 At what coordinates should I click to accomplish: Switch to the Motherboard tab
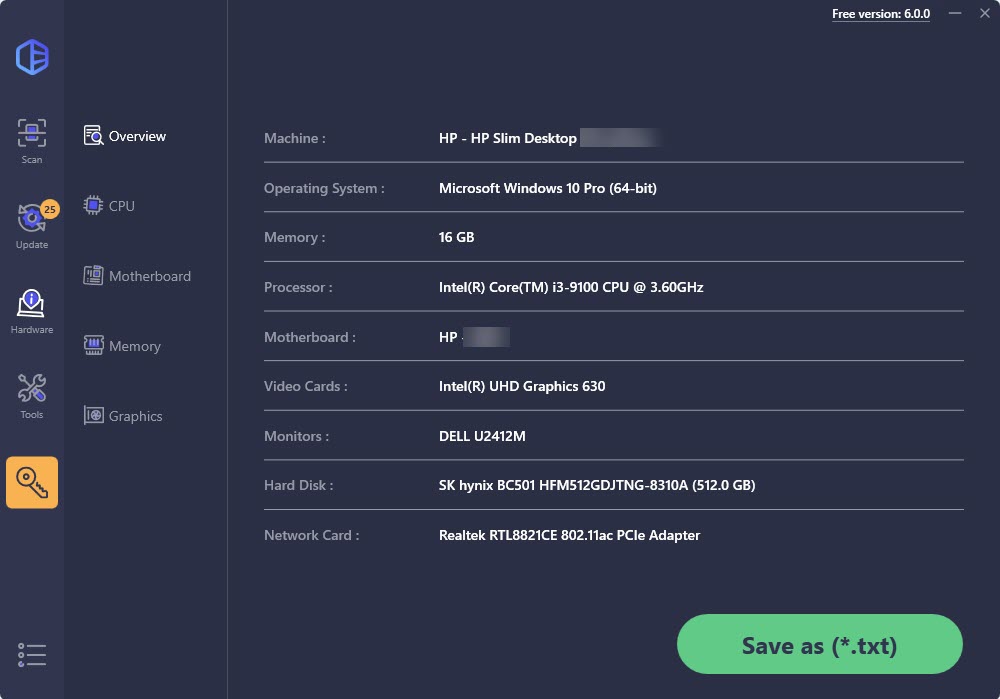pos(137,276)
